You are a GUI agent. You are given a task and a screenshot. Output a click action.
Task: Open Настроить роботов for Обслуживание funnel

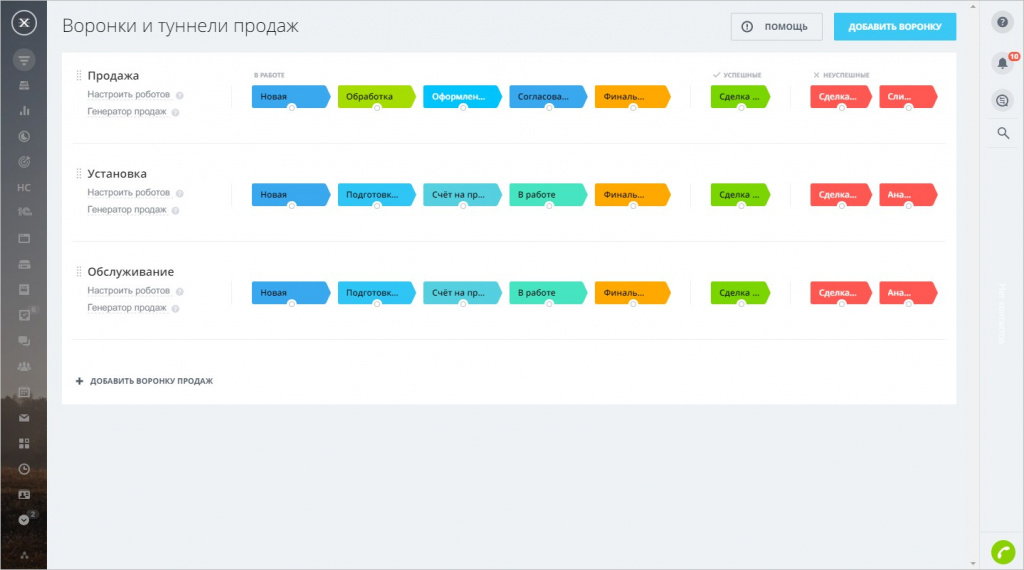(x=129, y=291)
